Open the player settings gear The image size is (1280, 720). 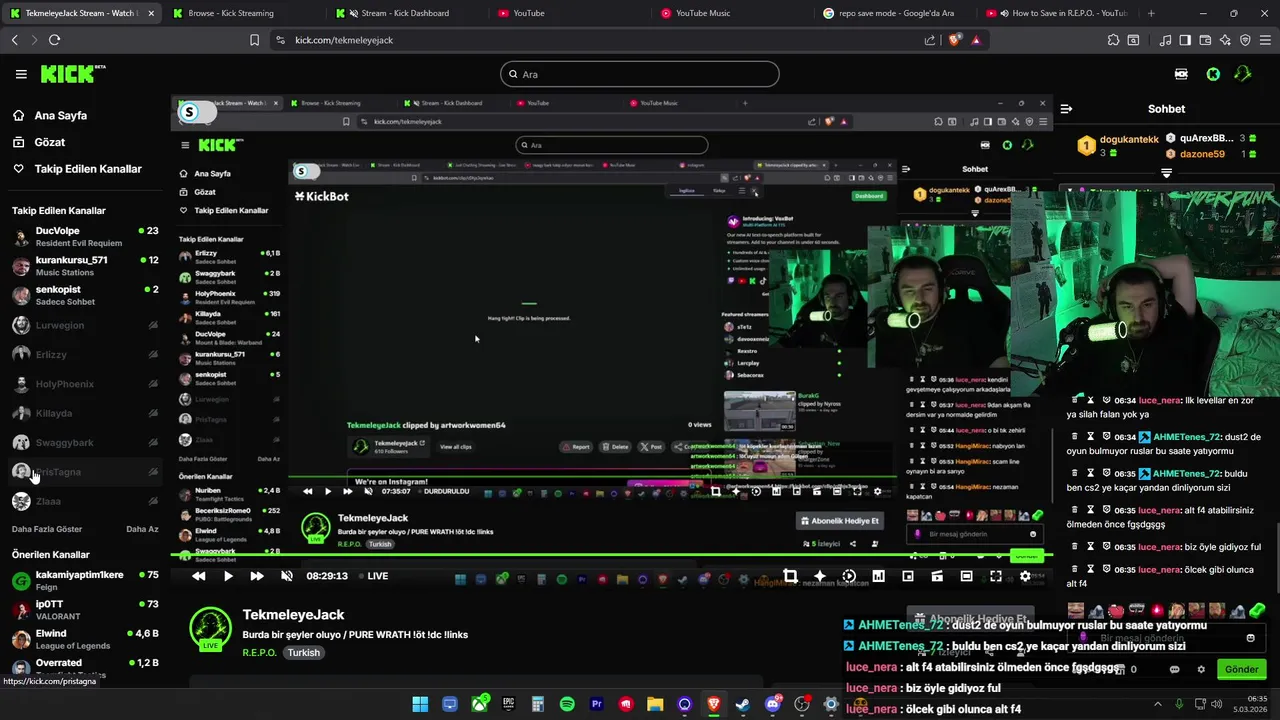pyautogui.click(x=1025, y=576)
